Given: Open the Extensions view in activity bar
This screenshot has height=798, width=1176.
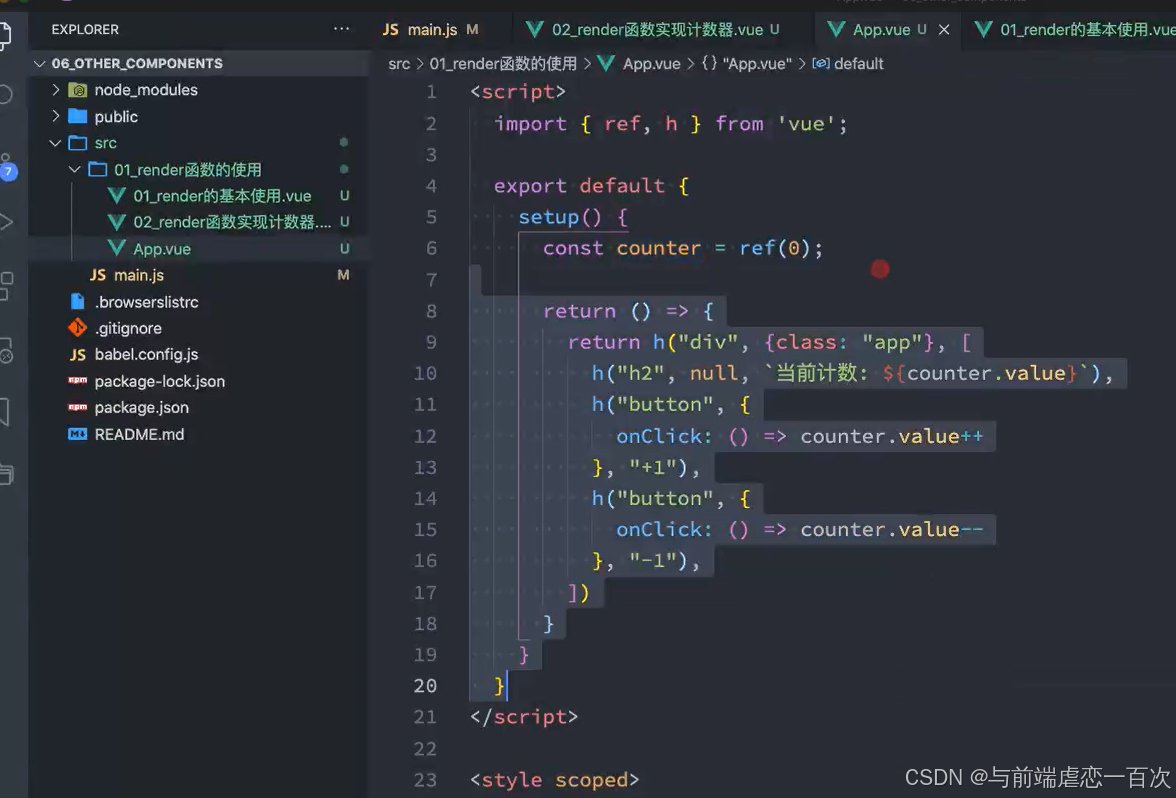Looking at the screenshot, I should click(x=6, y=286).
